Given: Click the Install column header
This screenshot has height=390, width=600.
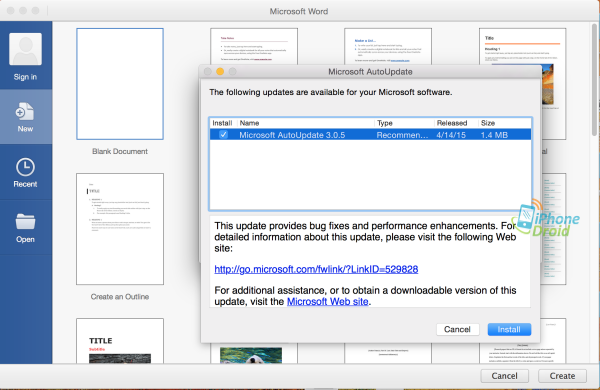Looking at the screenshot, I should tap(223, 123).
